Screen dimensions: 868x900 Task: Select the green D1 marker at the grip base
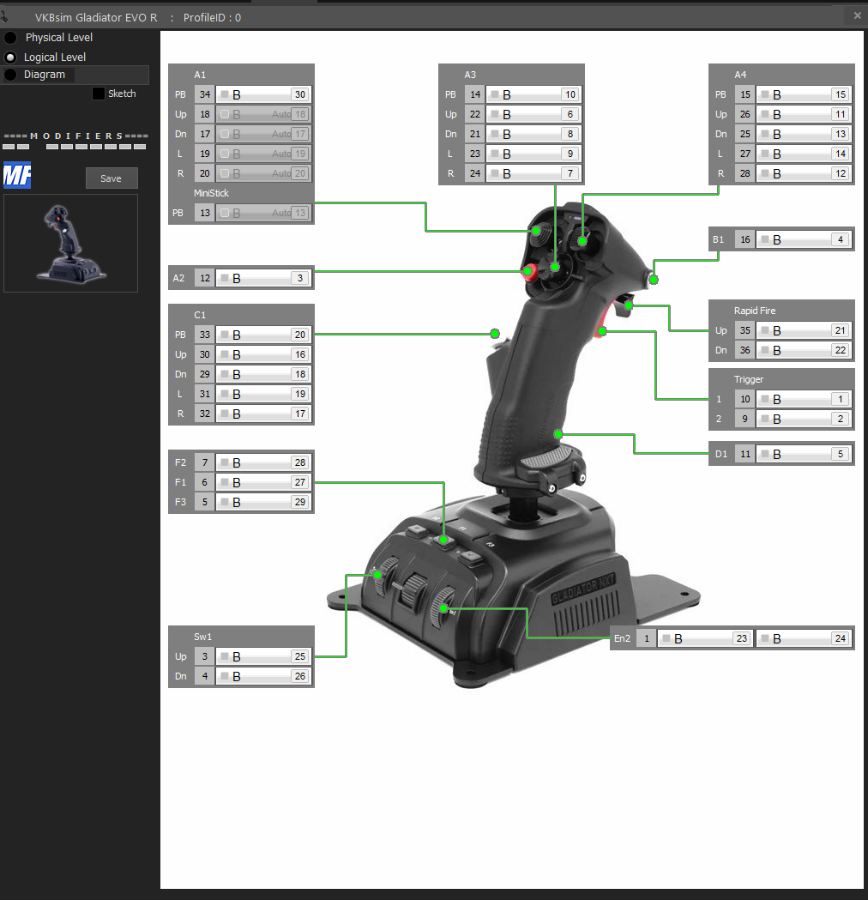click(560, 434)
